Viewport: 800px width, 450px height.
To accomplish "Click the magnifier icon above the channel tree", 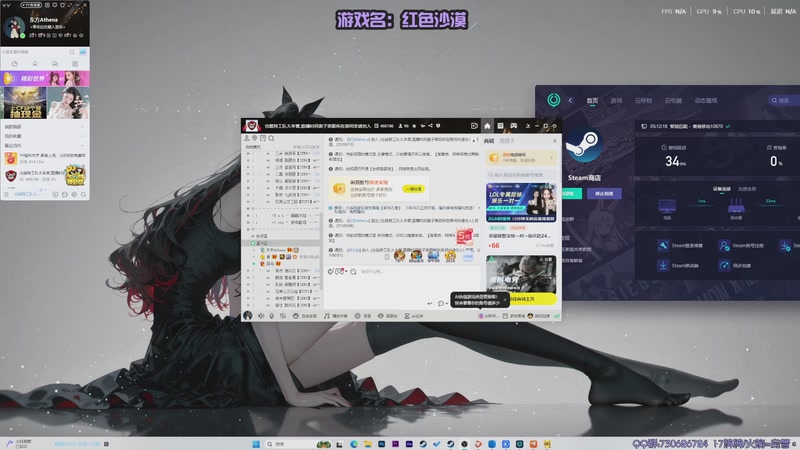I will coord(271,138).
